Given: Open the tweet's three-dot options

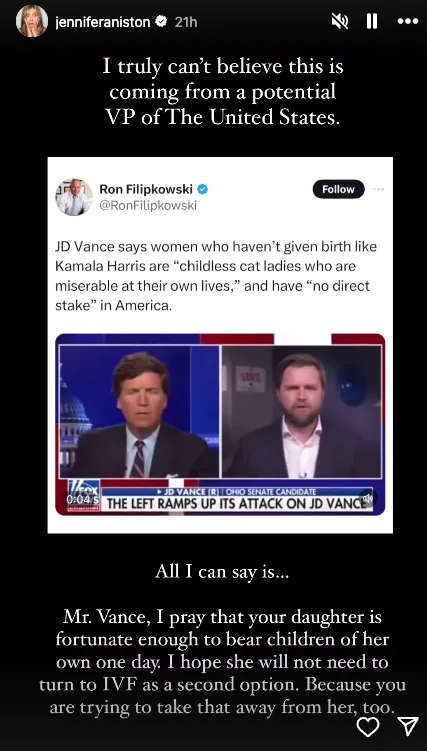Looking at the screenshot, I should click(379, 189).
